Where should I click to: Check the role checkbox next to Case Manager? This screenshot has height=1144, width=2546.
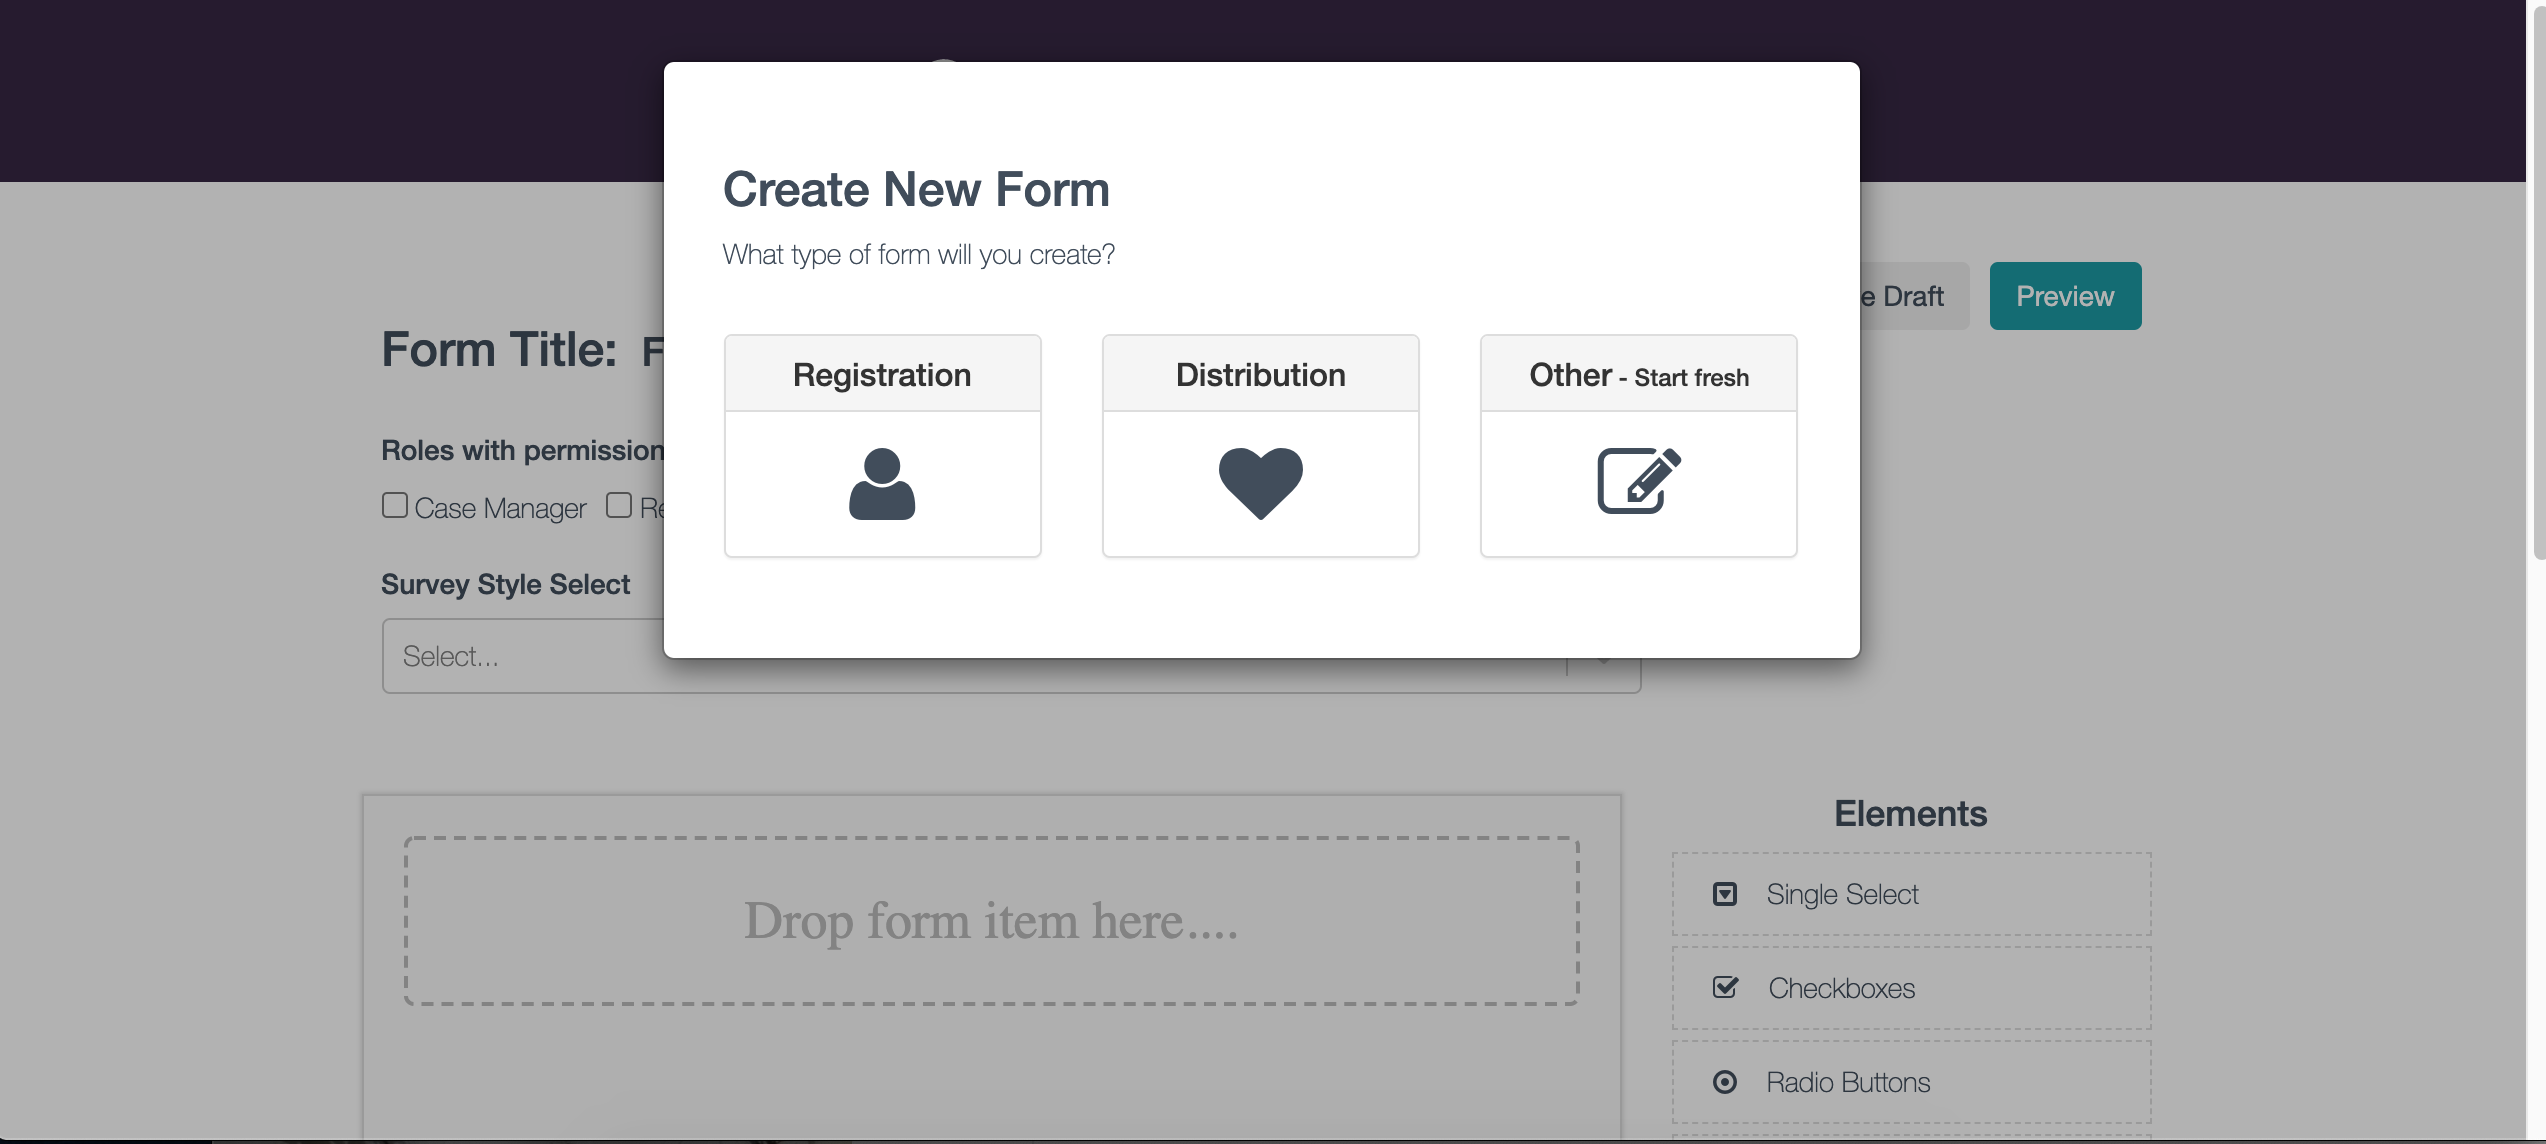click(394, 505)
